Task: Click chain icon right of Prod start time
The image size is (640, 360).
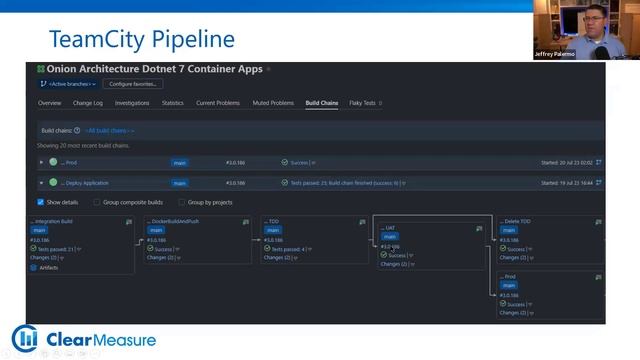Action: [x=598, y=162]
